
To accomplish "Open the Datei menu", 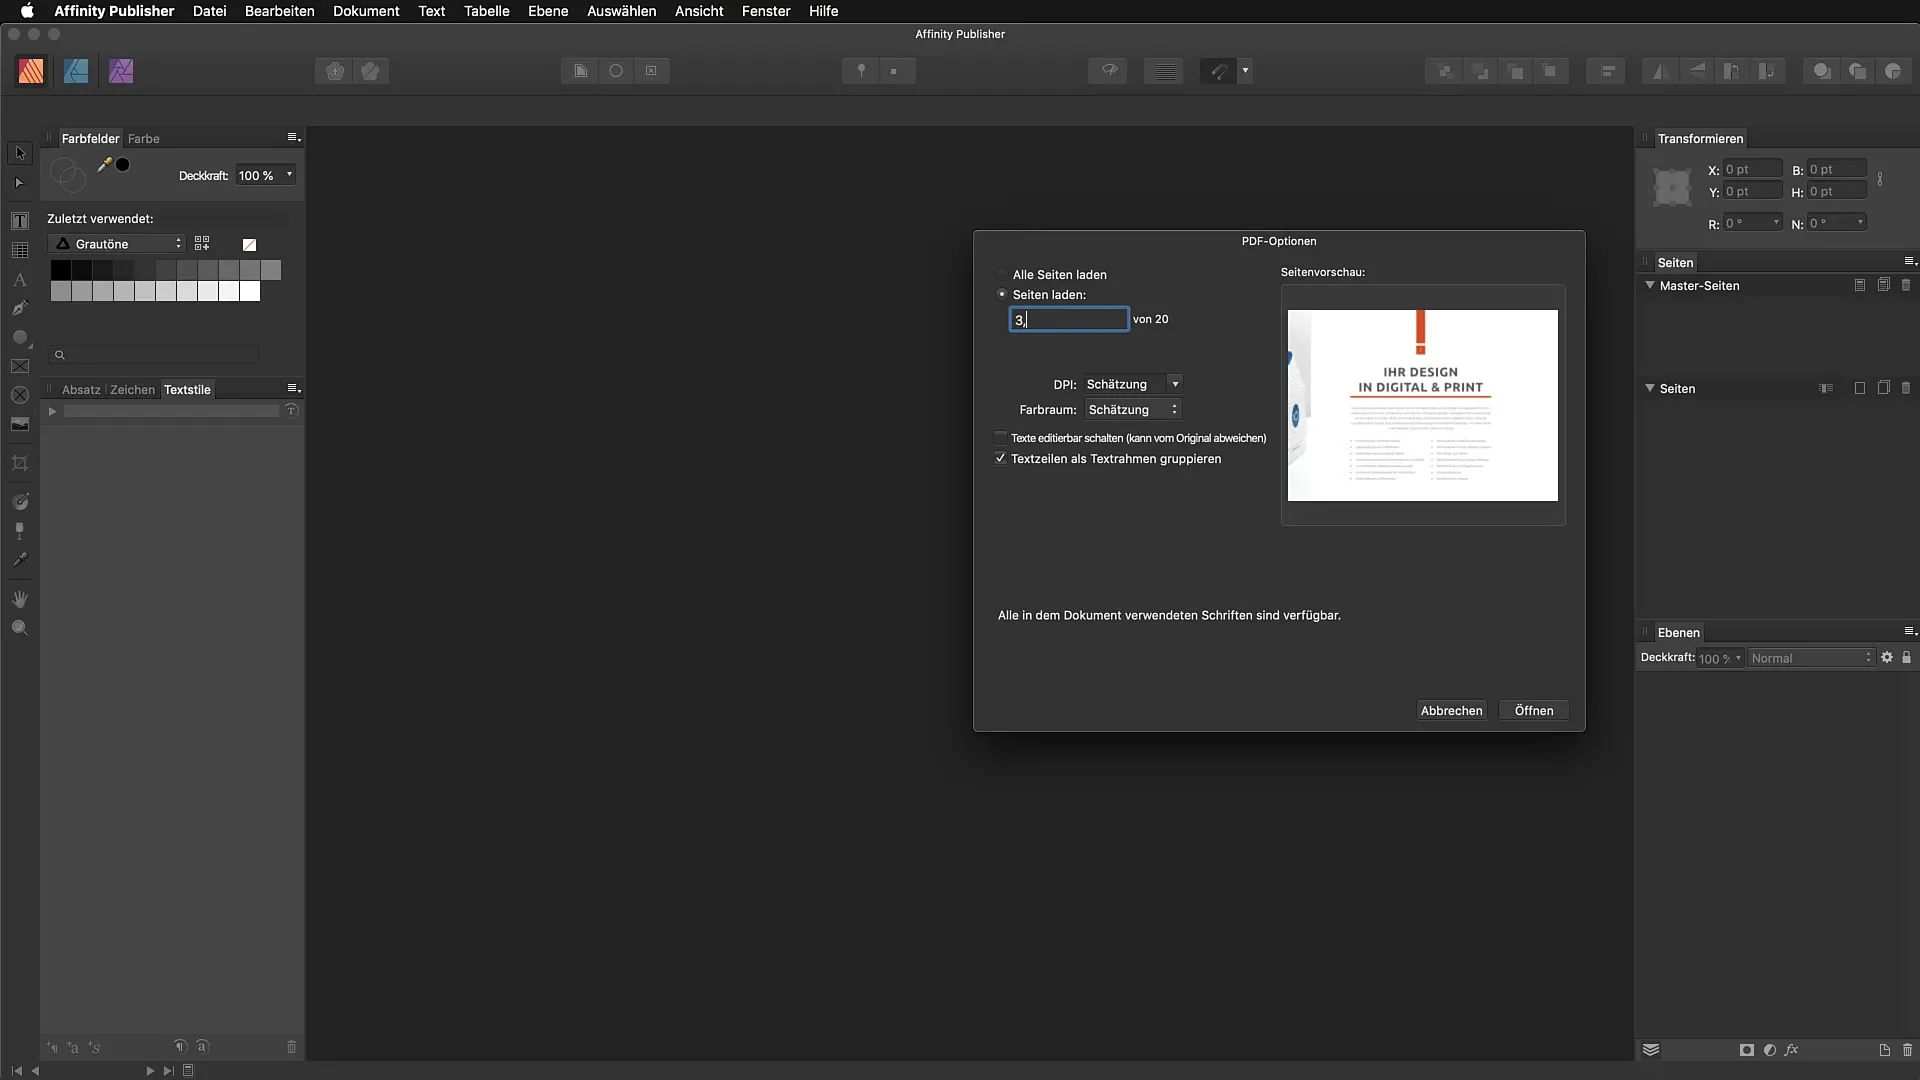I will click(209, 11).
